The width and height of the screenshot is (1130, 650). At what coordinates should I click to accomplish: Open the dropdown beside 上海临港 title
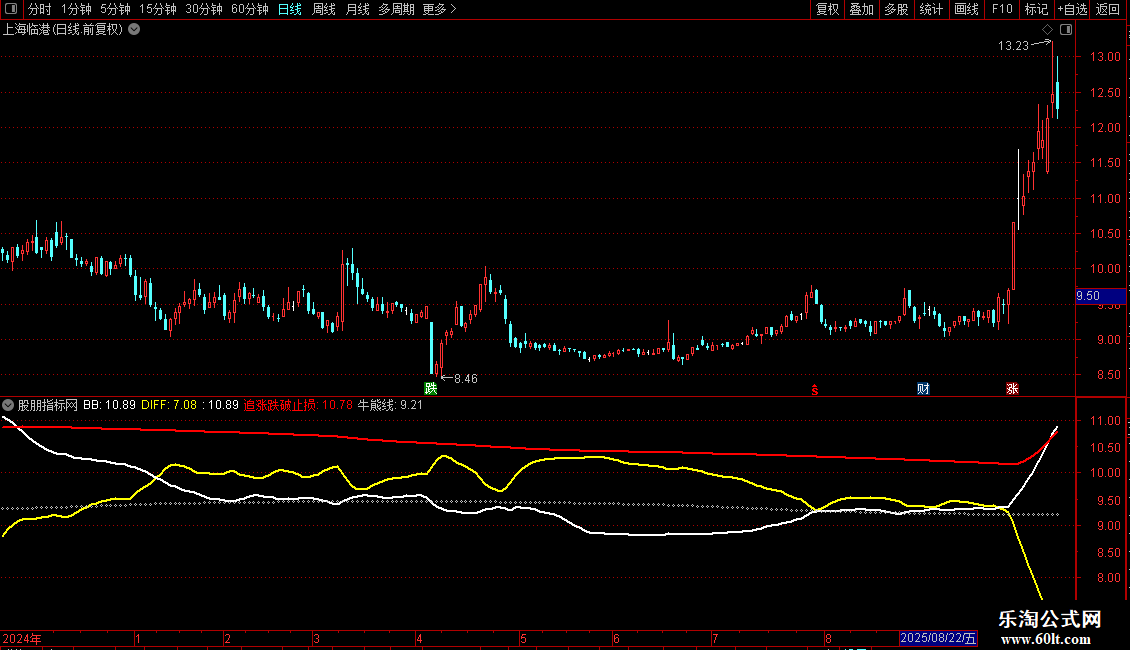click(x=134, y=30)
